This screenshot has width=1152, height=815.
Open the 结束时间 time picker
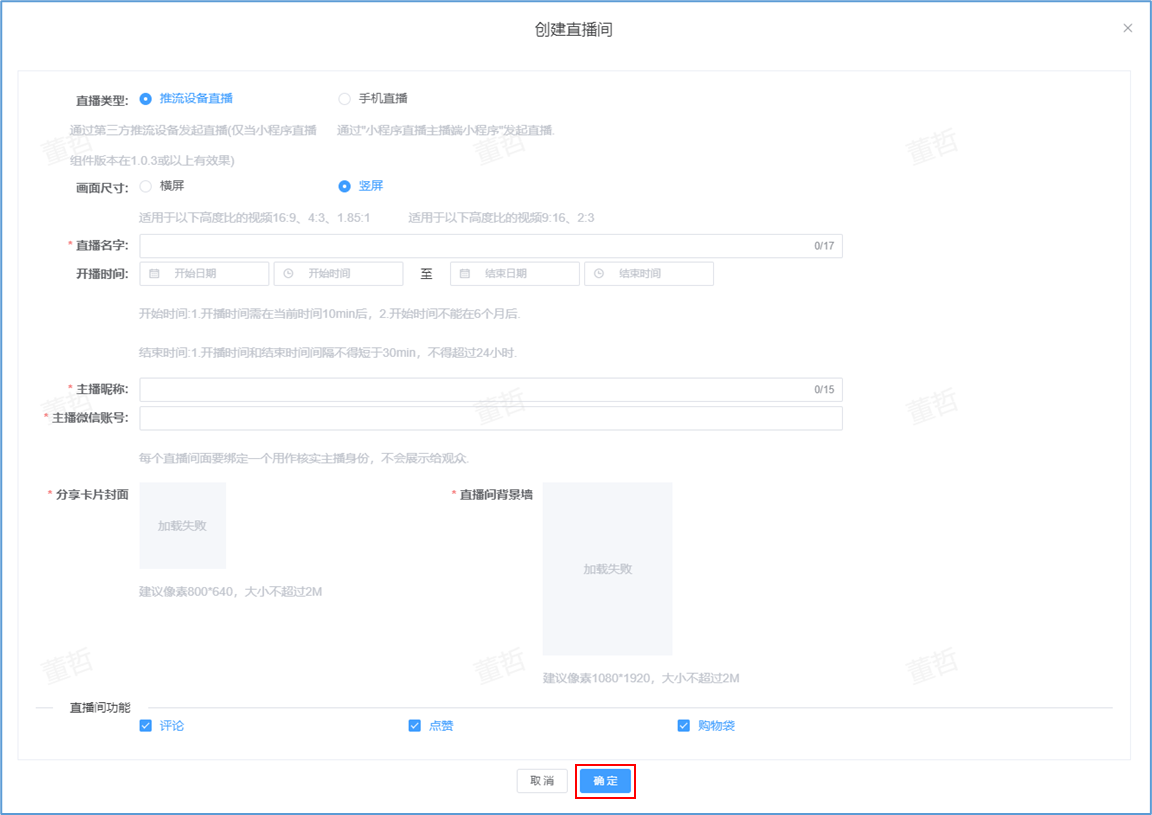[x=649, y=273]
